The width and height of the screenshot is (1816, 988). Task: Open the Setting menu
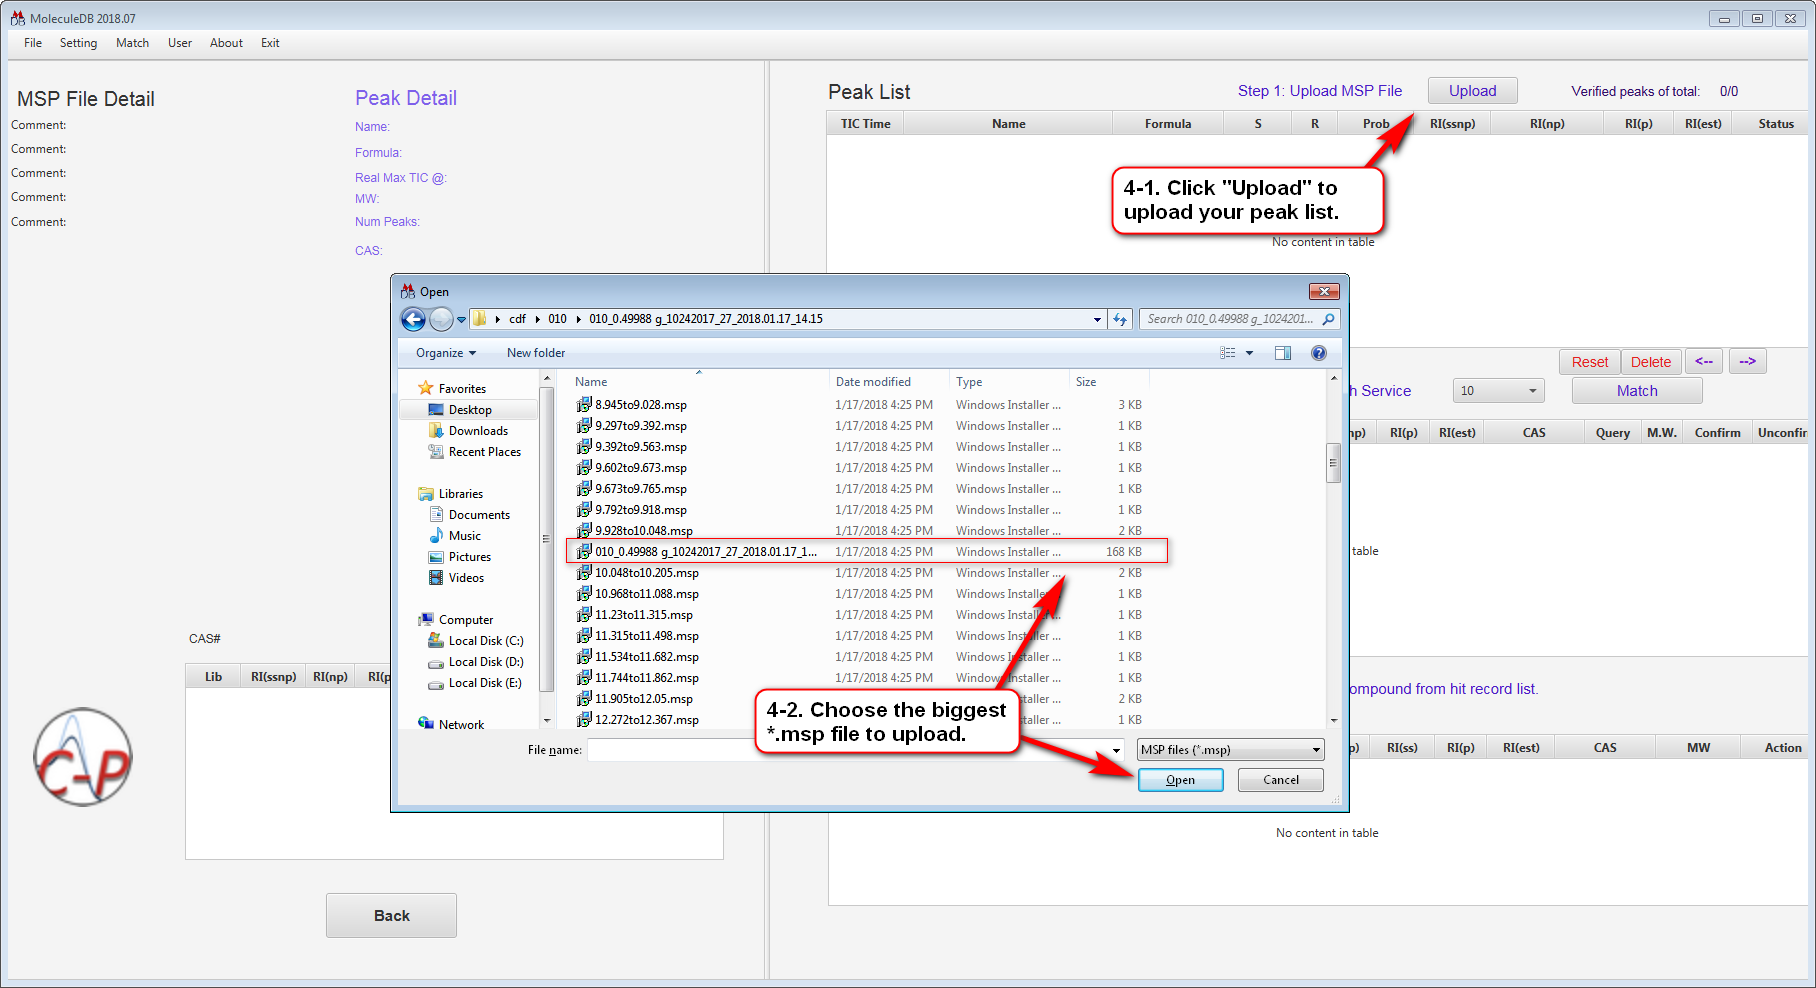click(78, 43)
